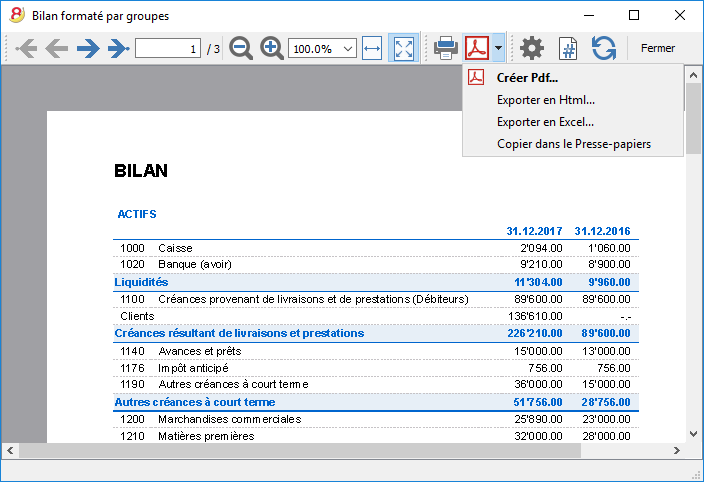Click the 226'210.00 total amount
Screen dimensions: 704x482
tap(535, 333)
